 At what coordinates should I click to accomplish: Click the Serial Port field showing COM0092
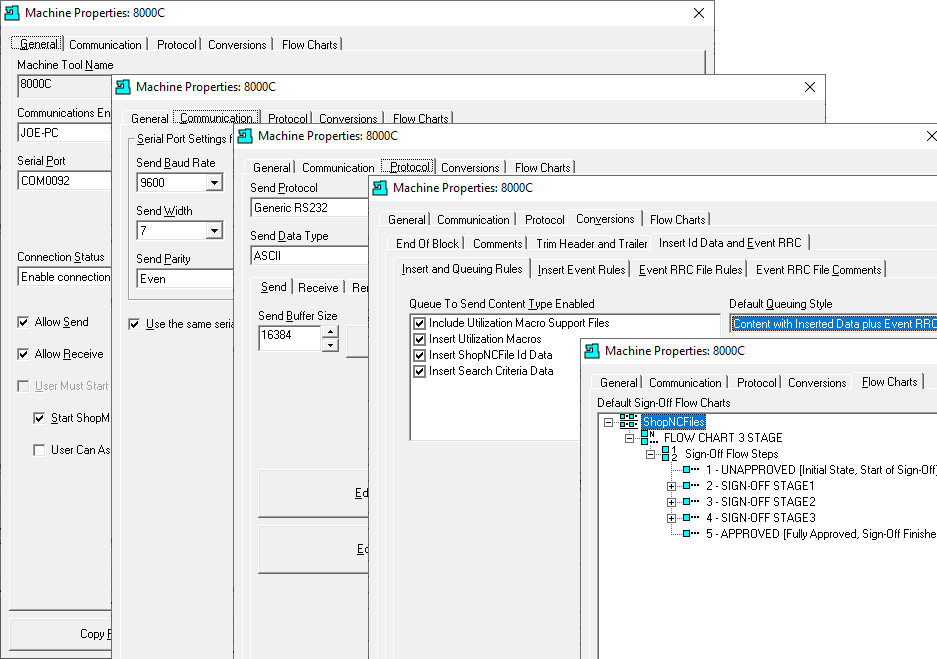click(65, 180)
